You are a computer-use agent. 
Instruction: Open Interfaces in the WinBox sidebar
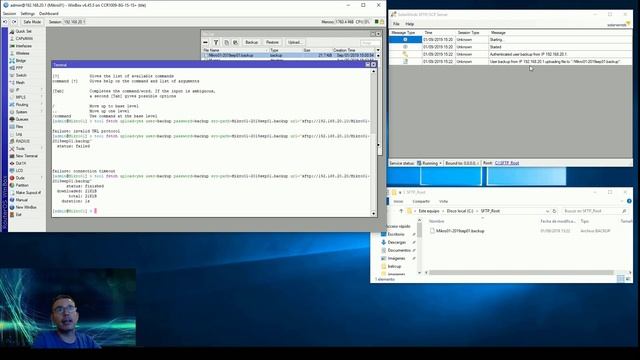[x=23, y=46]
